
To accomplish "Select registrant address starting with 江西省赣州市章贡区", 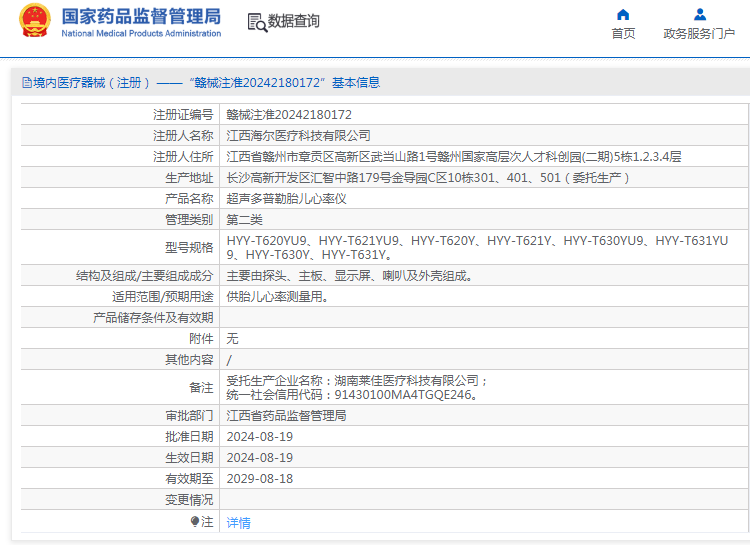I will click(454, 157).
